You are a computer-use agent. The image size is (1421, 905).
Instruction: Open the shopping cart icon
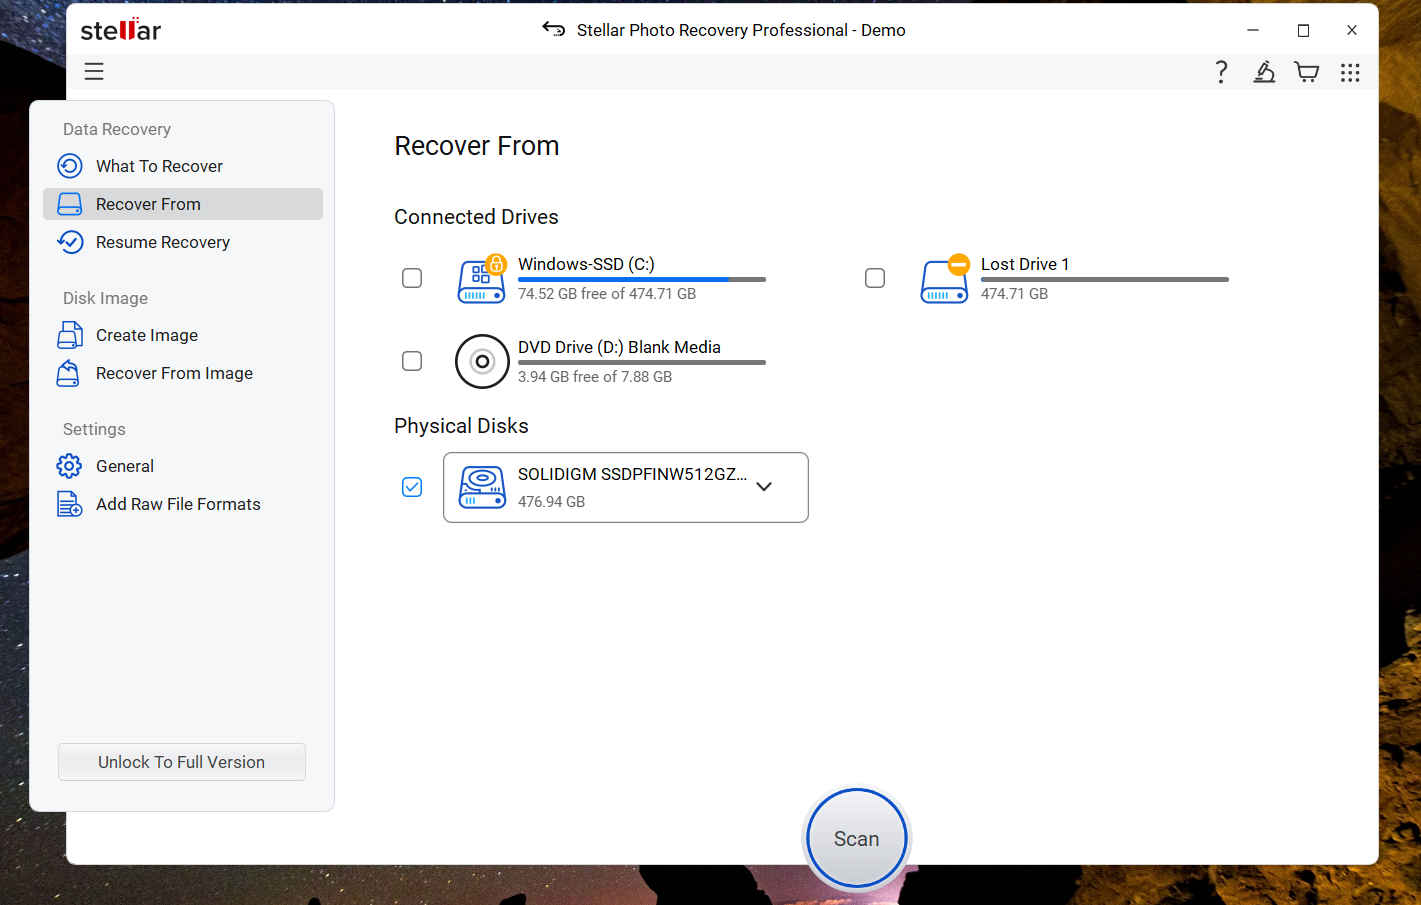[x=1307, y=72]
